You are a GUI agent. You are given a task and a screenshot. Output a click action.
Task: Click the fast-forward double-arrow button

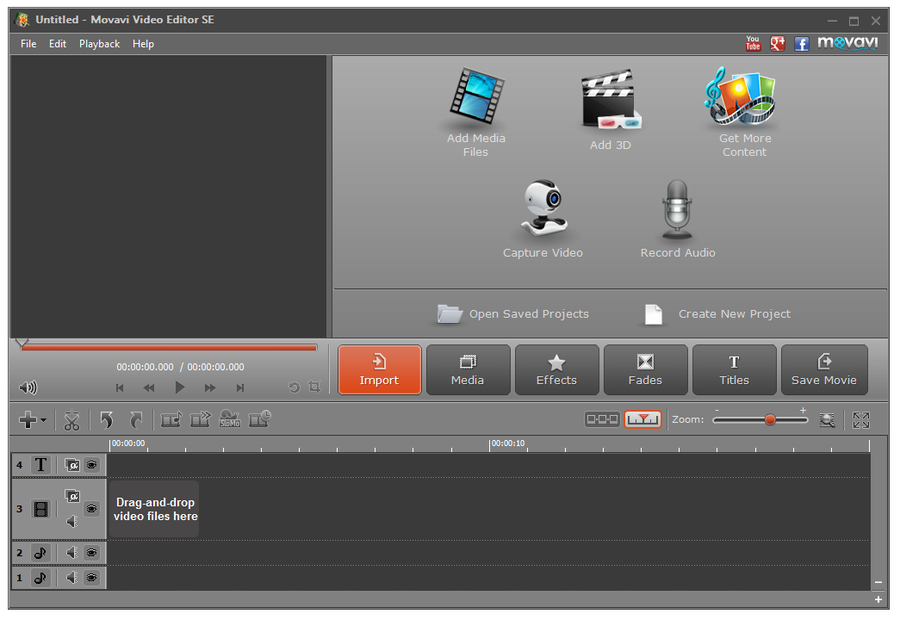click(x=210, y=388)
